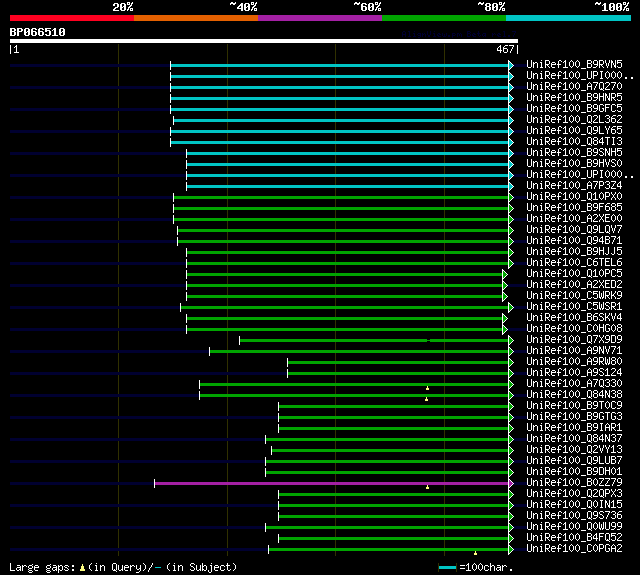Click the UniRef100_Q7X9D9 hit label
The image size is (640, 575).
[x=574, y=340]
